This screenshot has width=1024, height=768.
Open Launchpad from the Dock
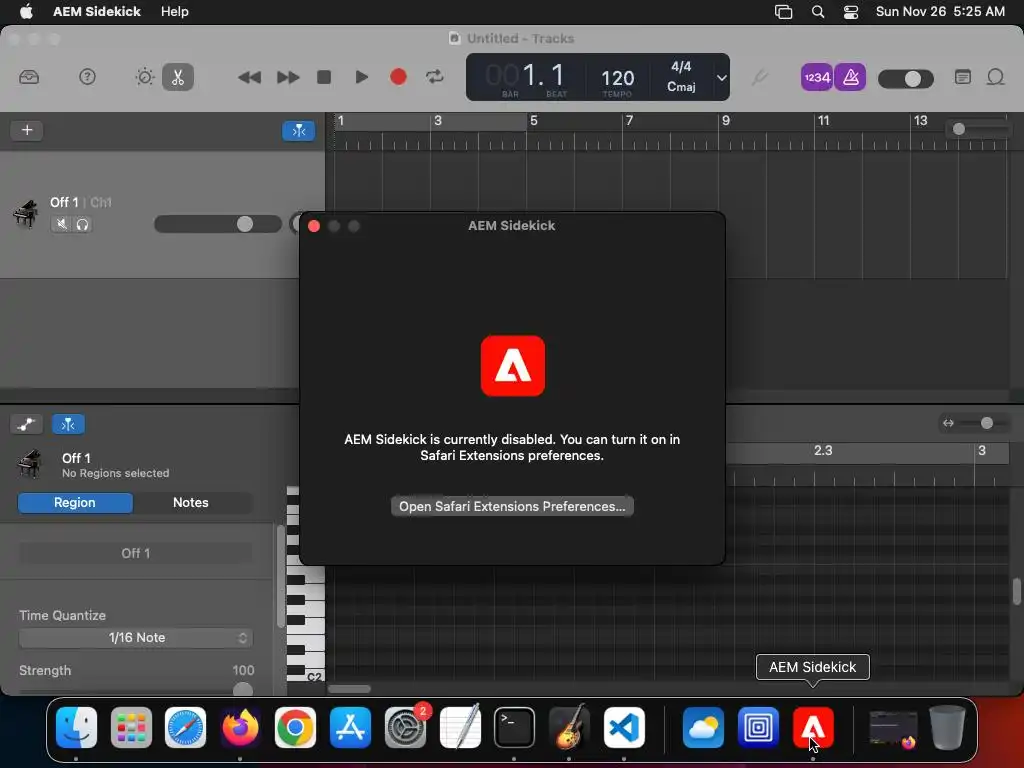point(131,728)
